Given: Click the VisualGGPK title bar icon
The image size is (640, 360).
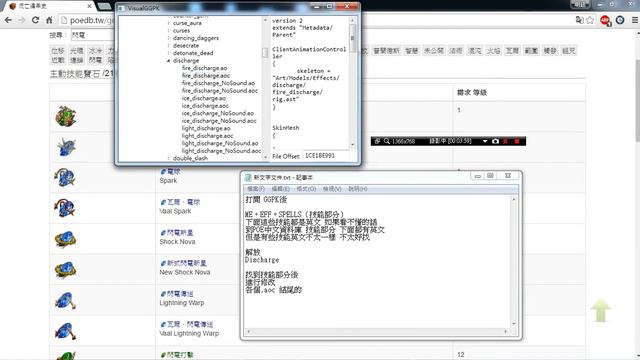Looking at the screenshot, I should (x=121, y=8).
